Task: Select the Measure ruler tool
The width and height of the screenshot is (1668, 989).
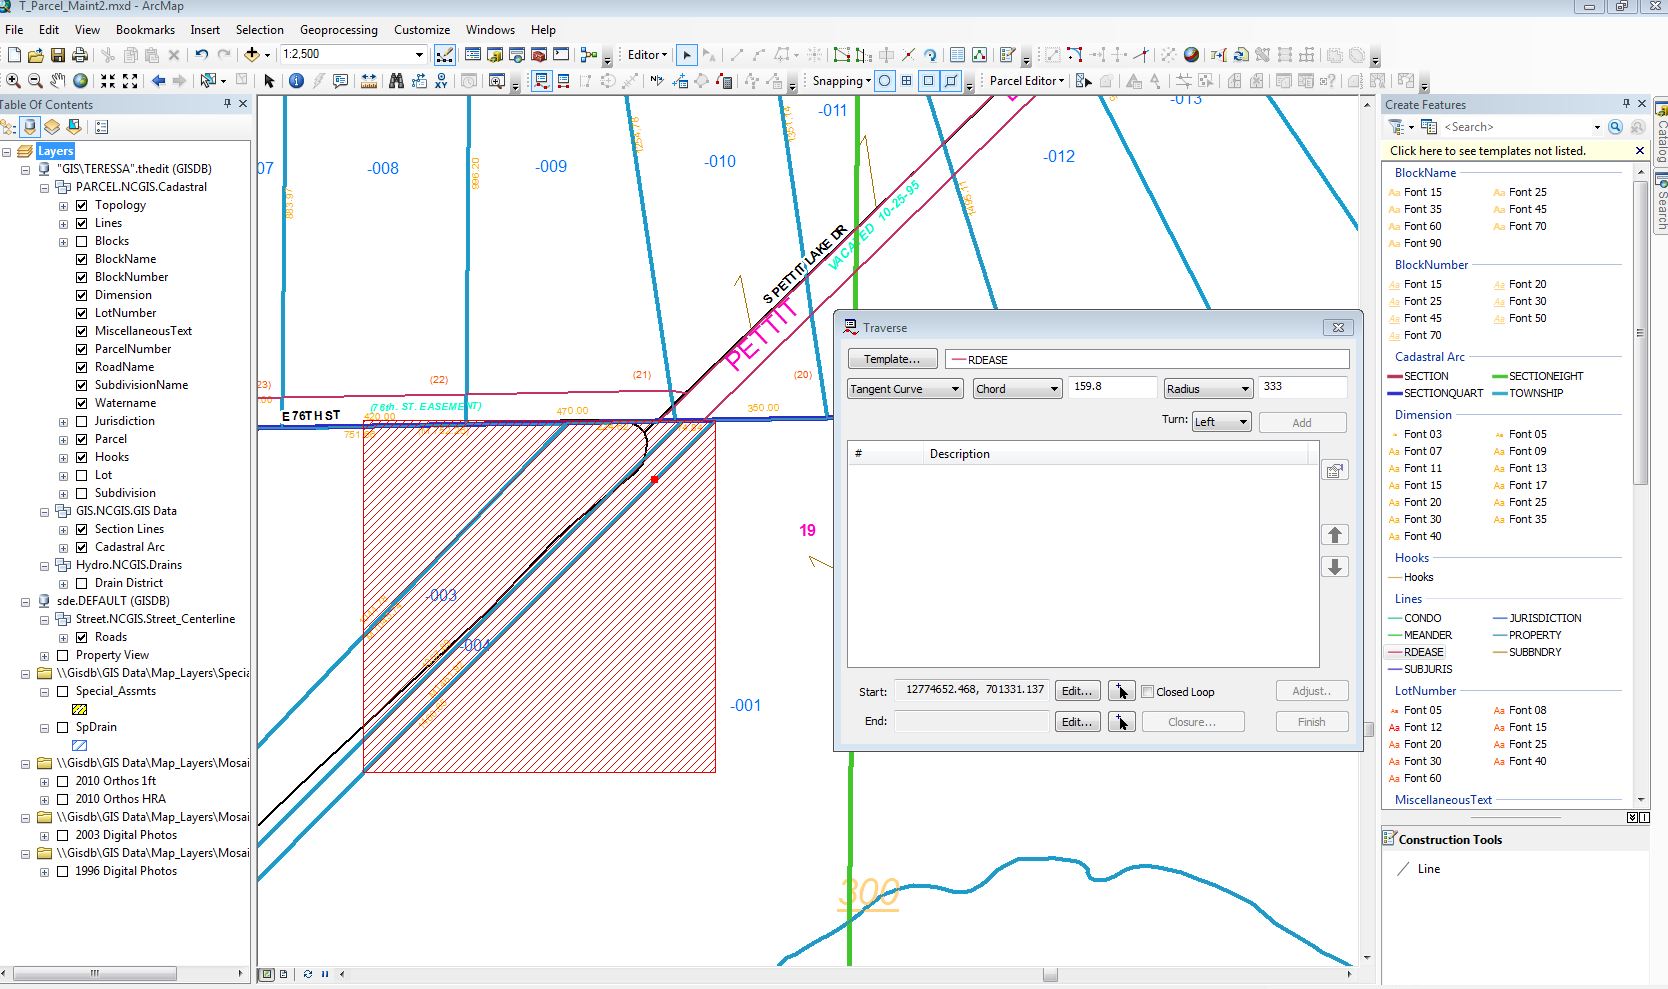Action: point(369,81)
